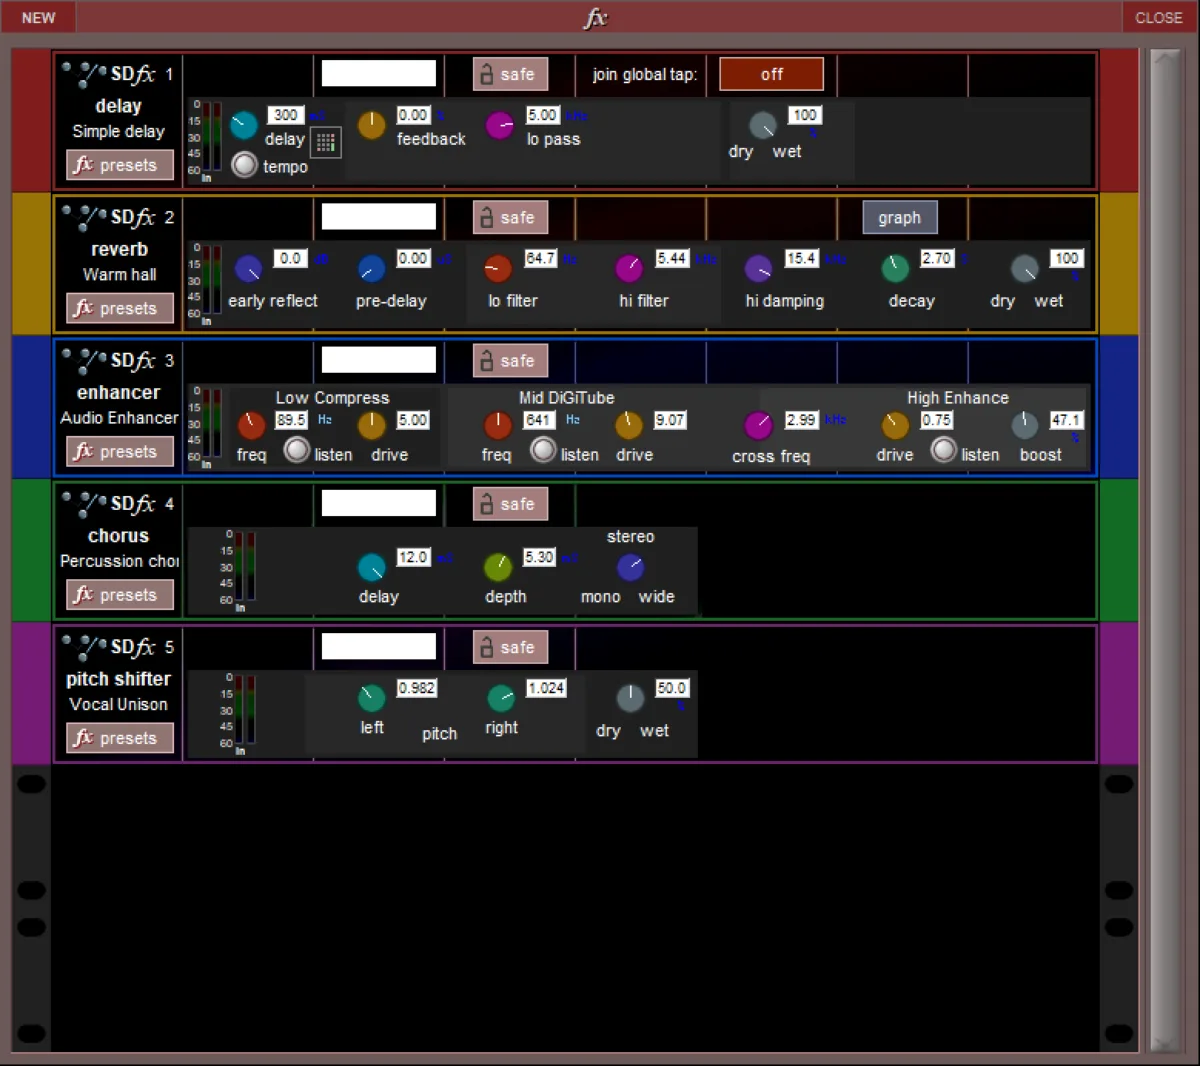Toggle the join global tap off button
1200x1066 pixels.
point(772,74)
